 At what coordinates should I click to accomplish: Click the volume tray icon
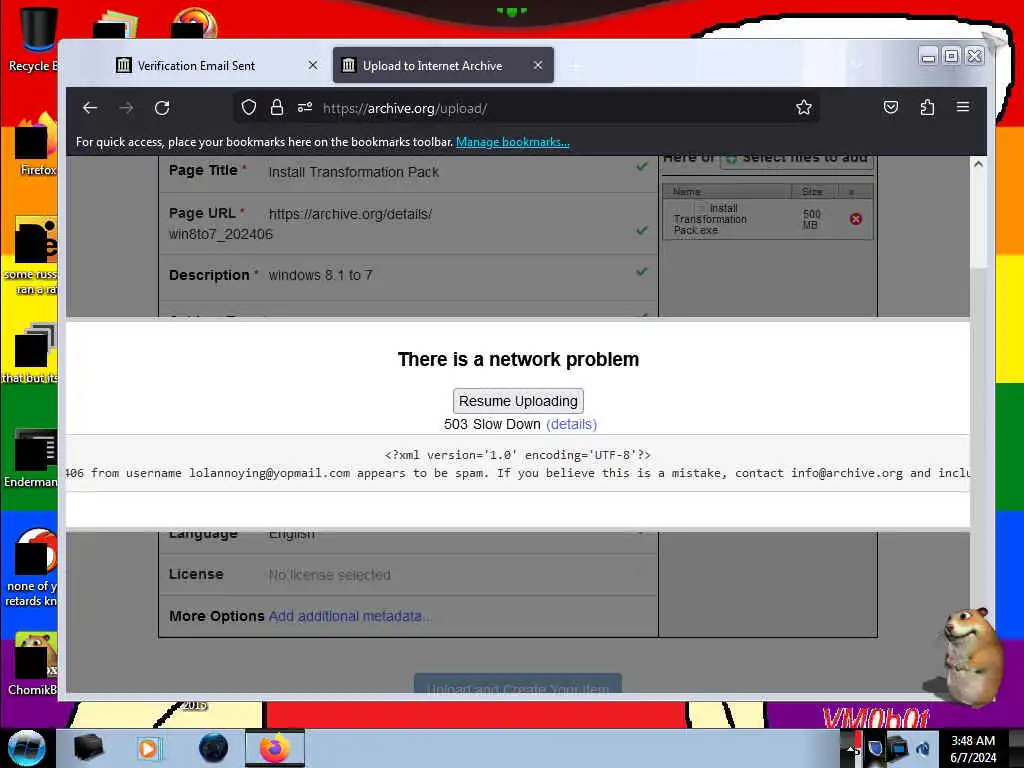(x=923, y=748)
